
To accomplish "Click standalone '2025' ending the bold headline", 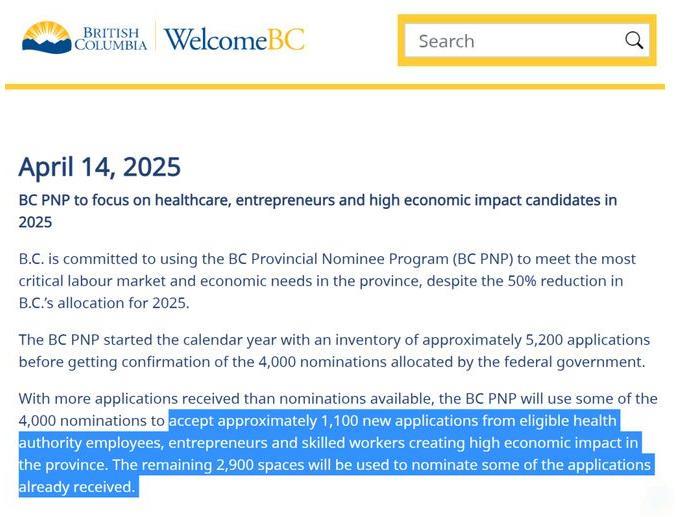I will click(x=35, y=222).
